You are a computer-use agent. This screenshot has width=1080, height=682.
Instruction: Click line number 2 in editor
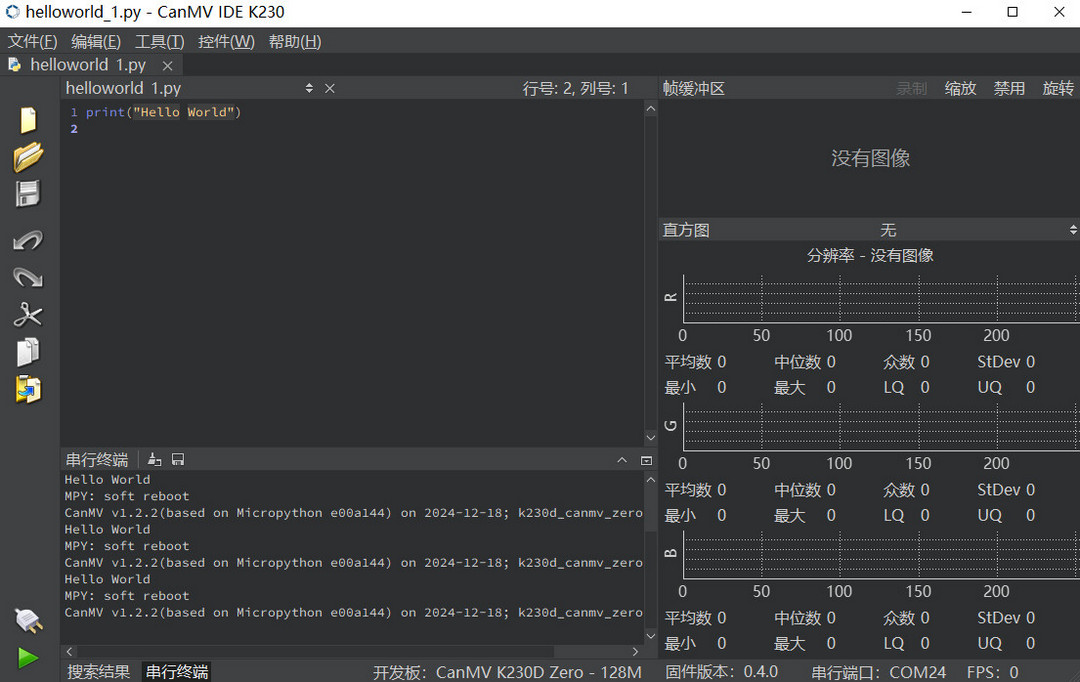pos(74,129)
